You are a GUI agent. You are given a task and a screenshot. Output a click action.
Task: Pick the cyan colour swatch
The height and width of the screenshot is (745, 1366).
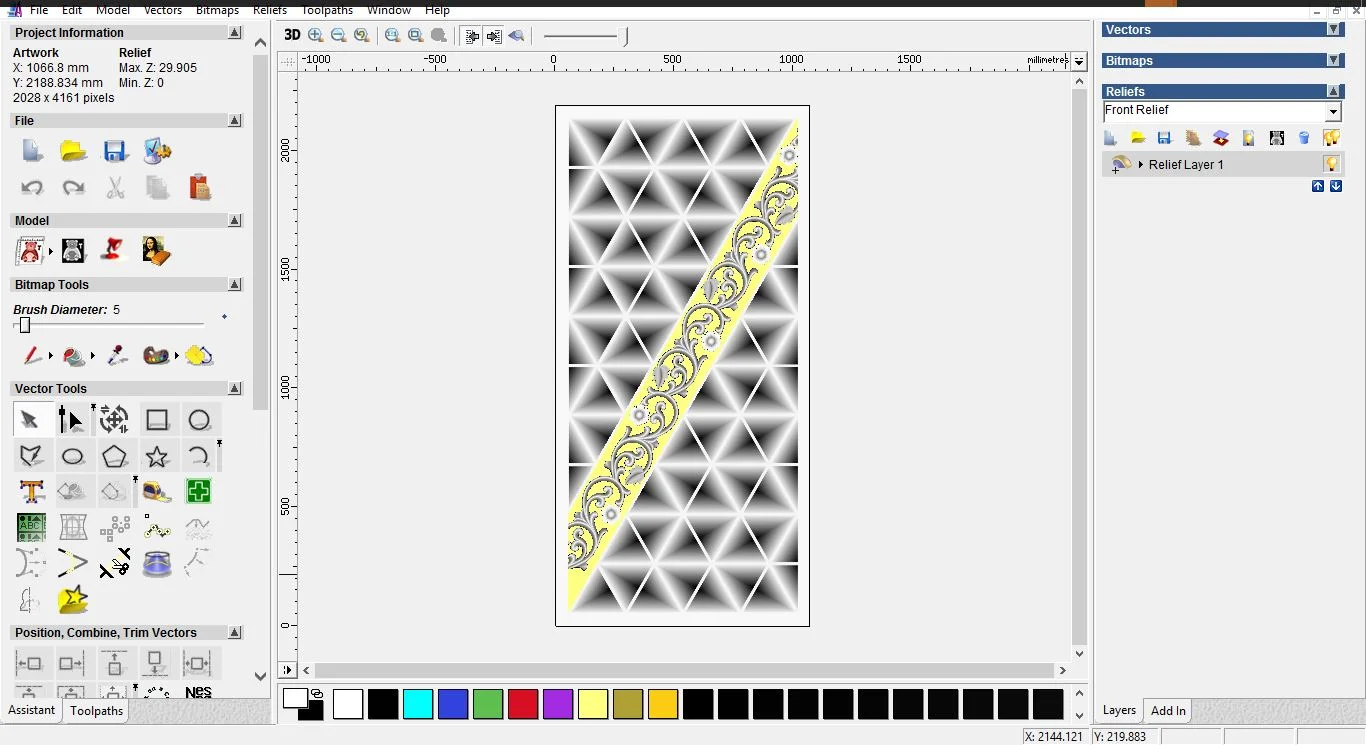[417, 704]
